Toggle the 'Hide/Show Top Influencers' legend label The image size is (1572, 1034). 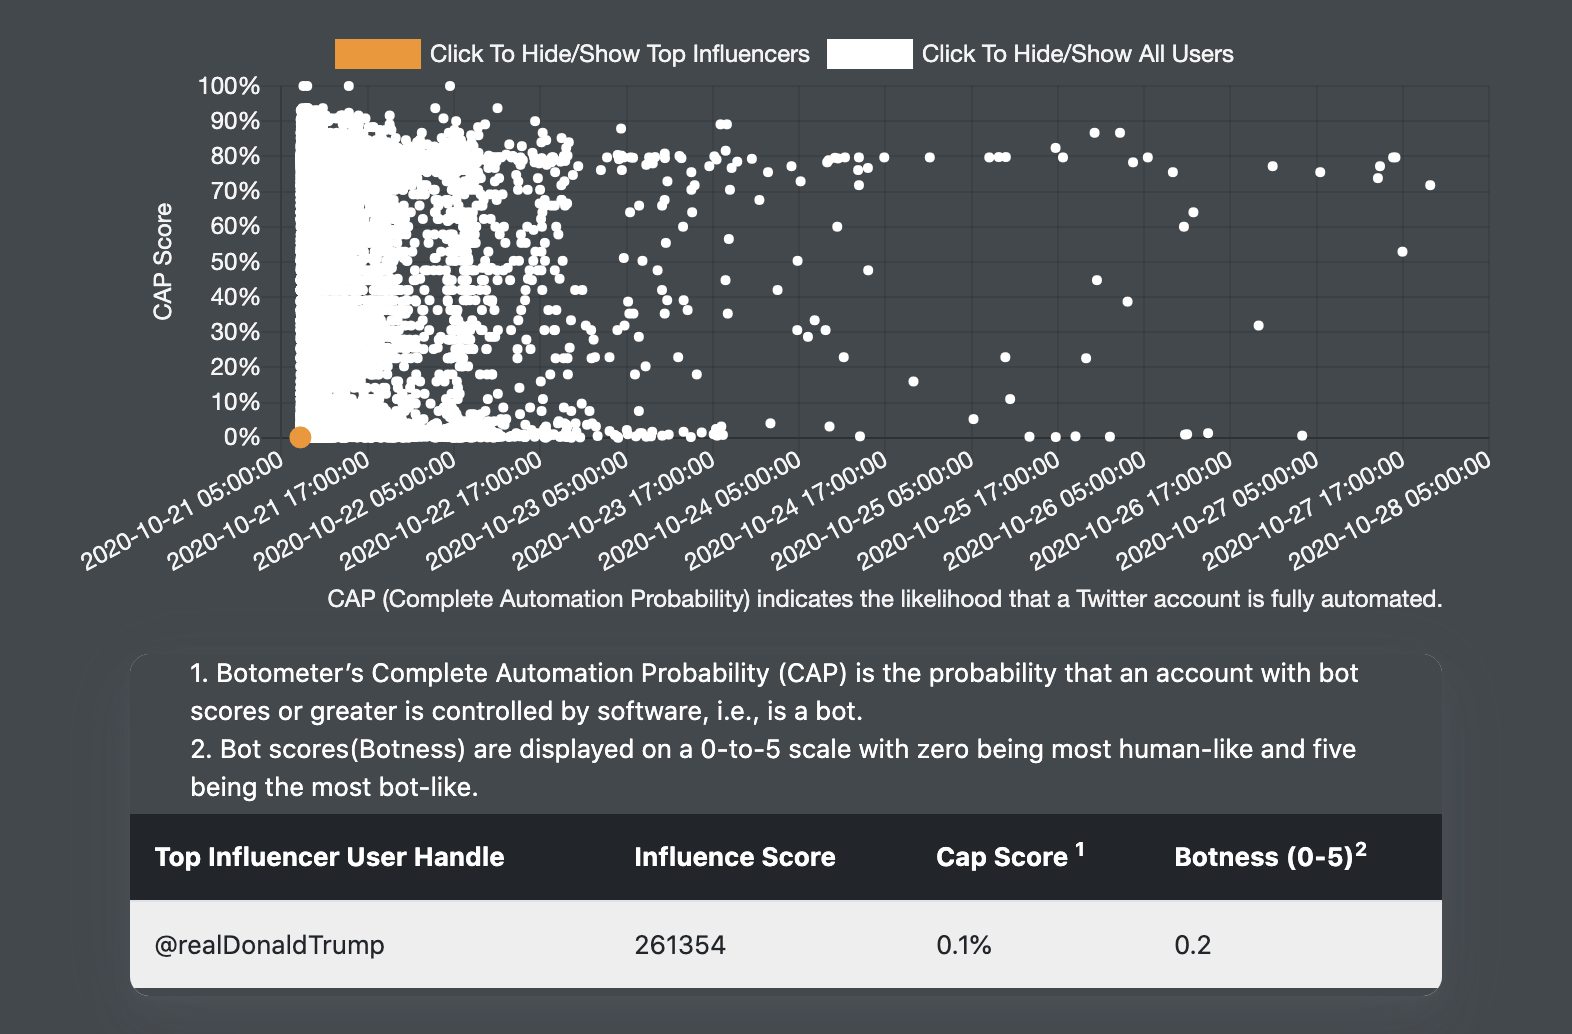coord(619,54)
